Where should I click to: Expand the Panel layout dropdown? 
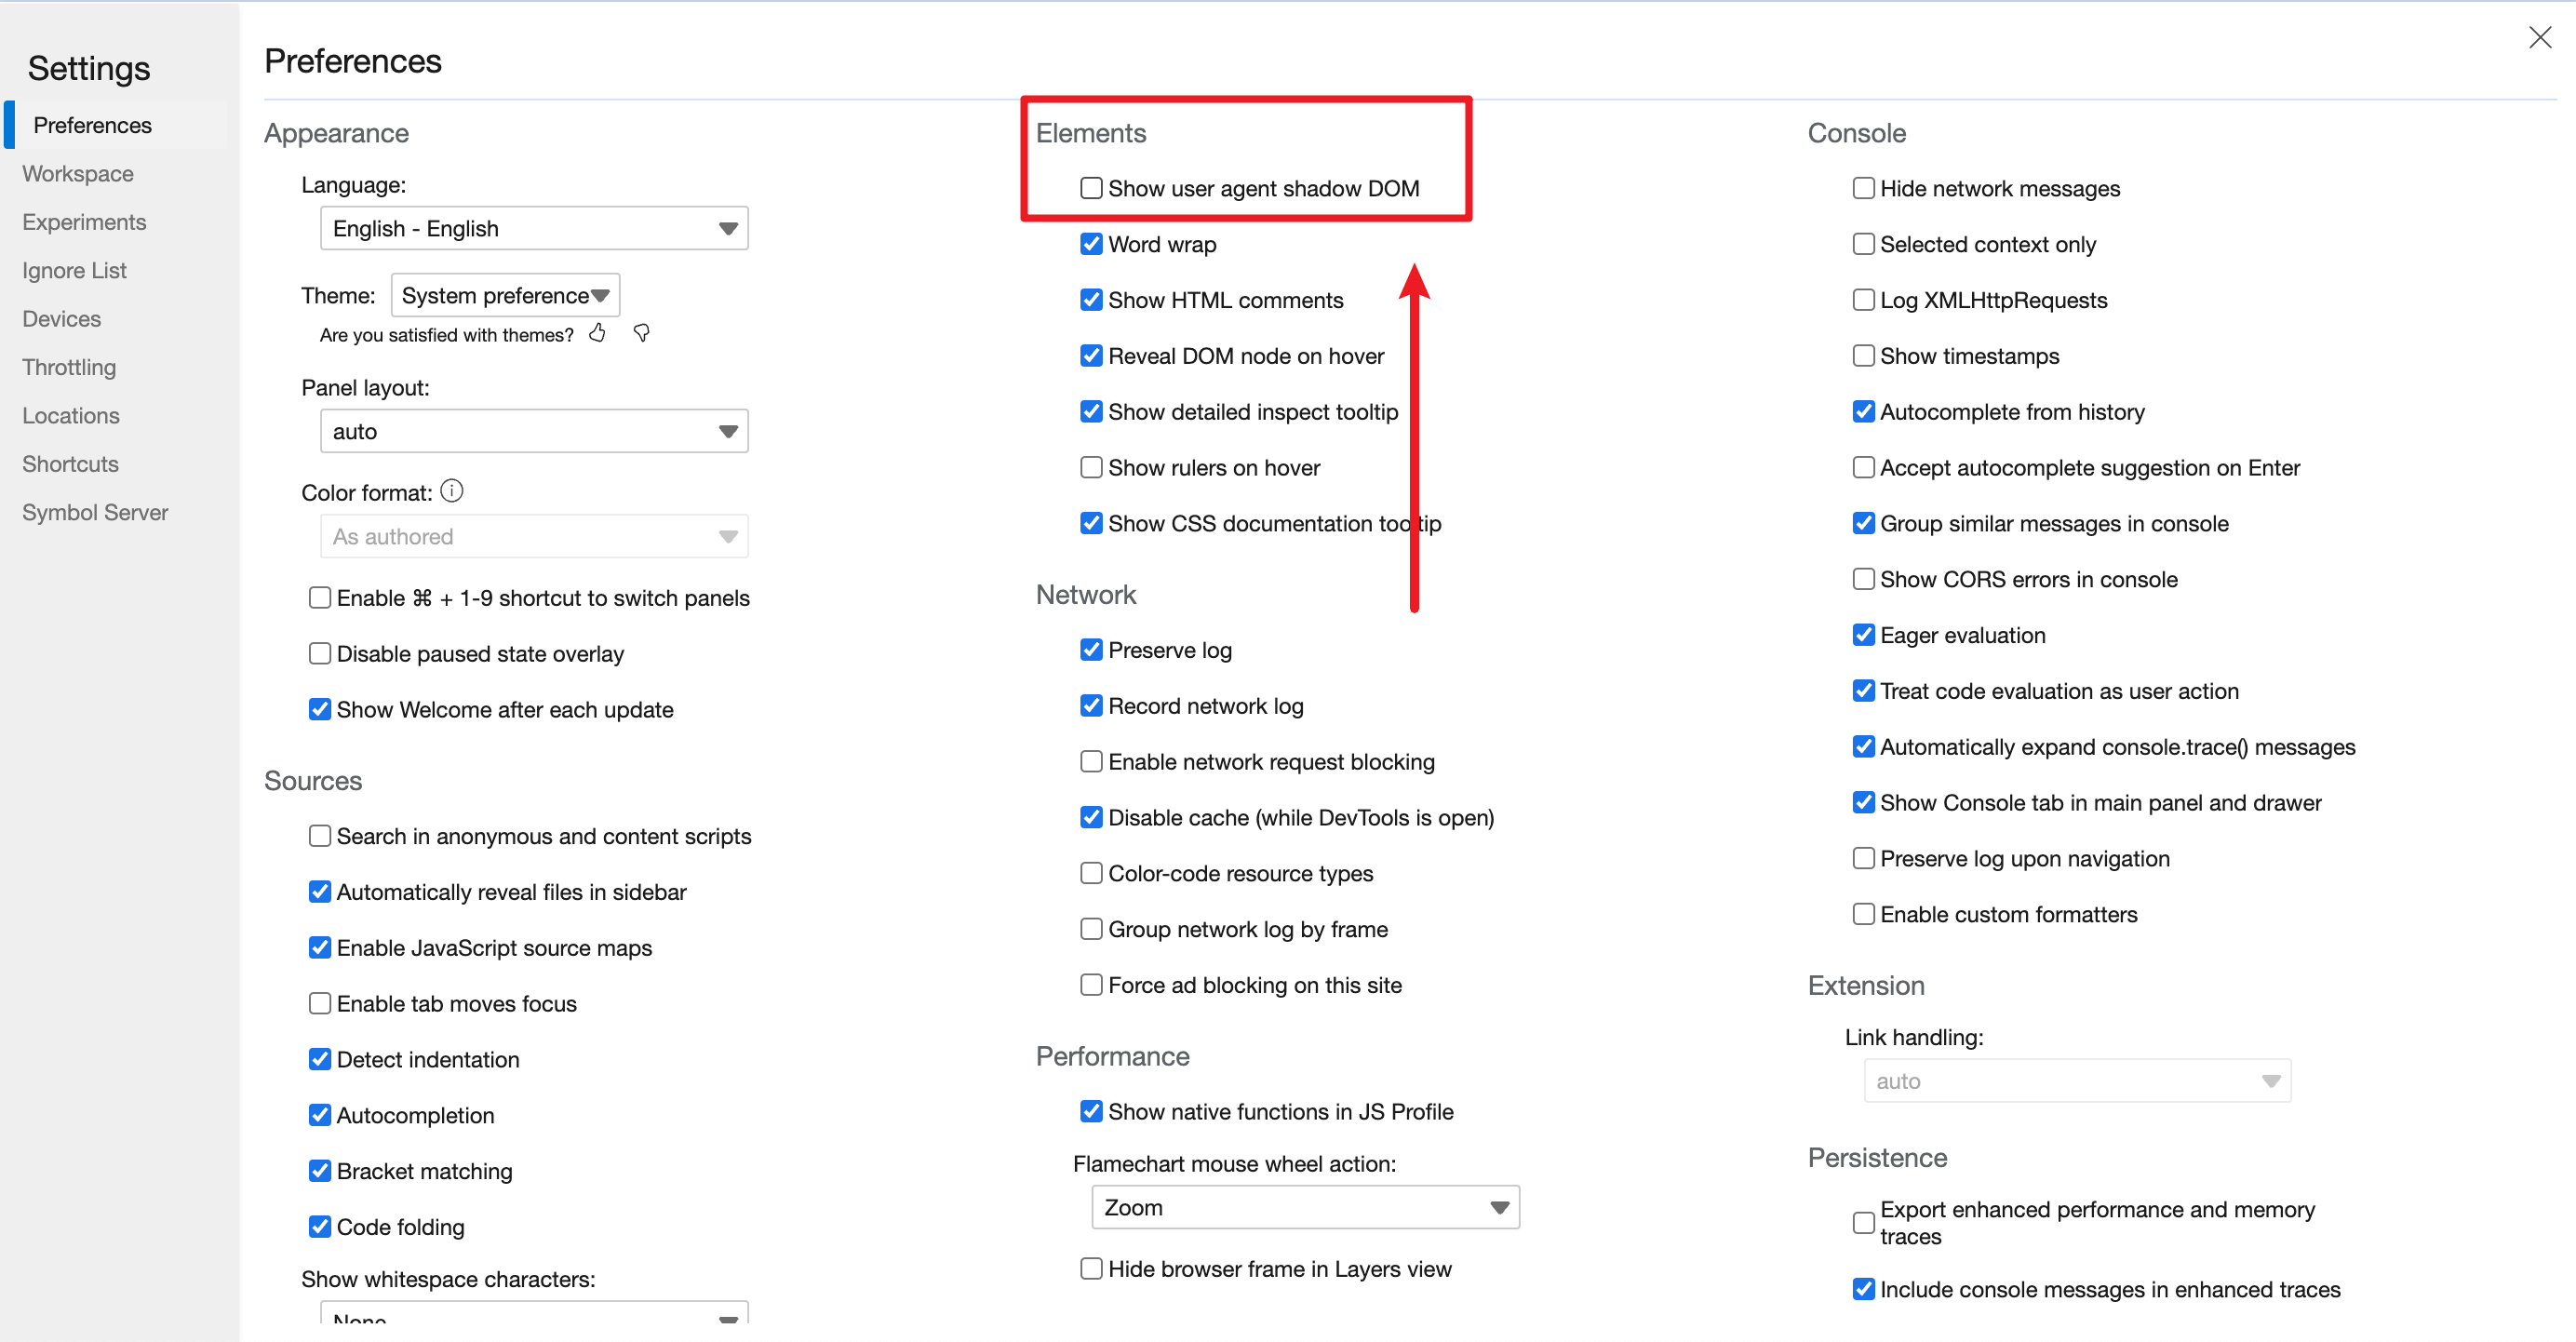[534, 432]
